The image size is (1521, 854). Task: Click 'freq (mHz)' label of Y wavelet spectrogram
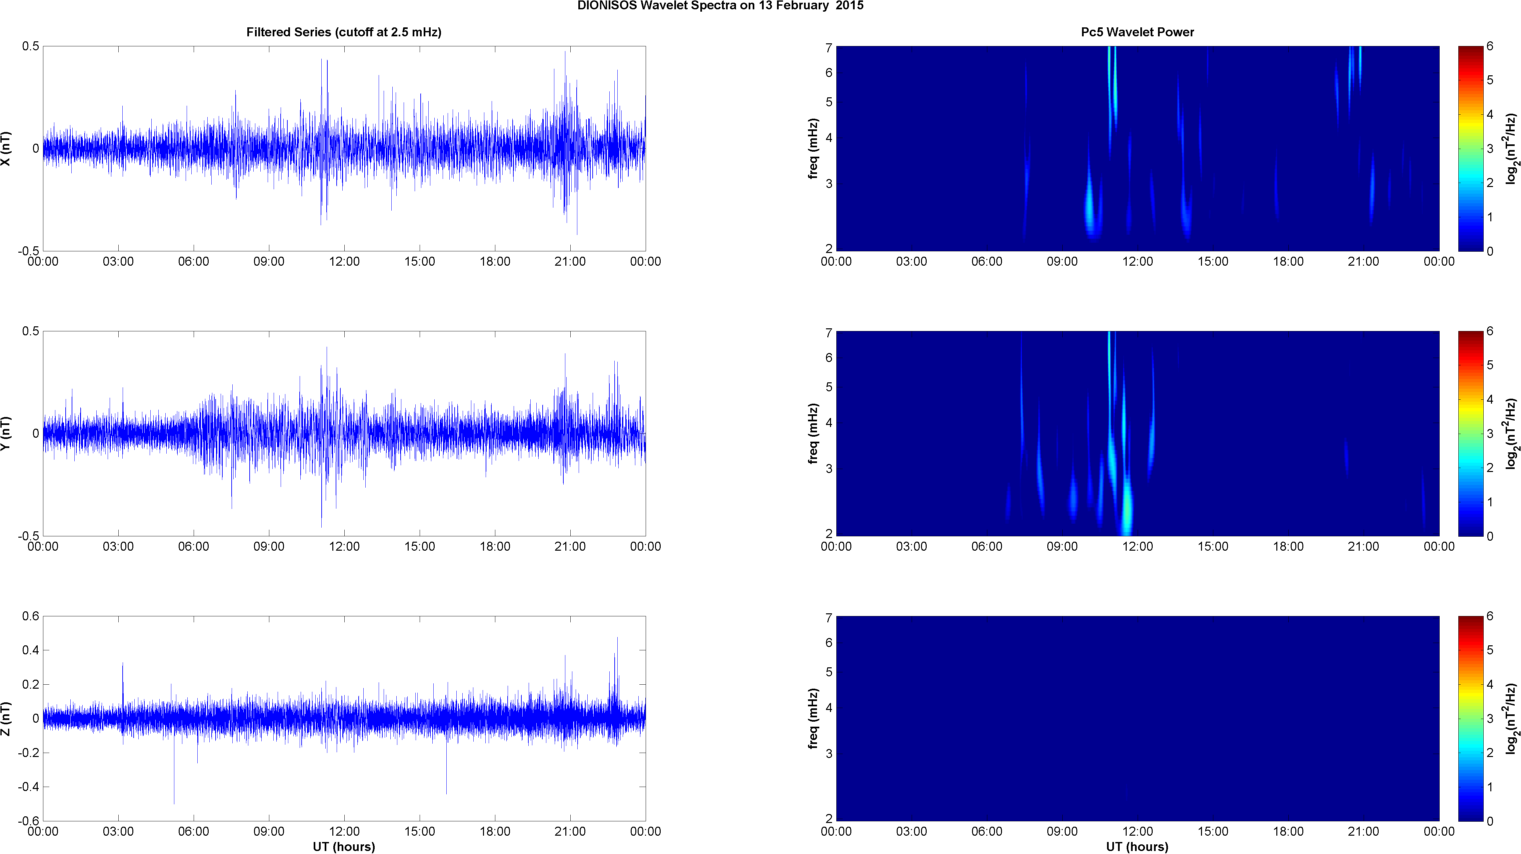(814, 434)
